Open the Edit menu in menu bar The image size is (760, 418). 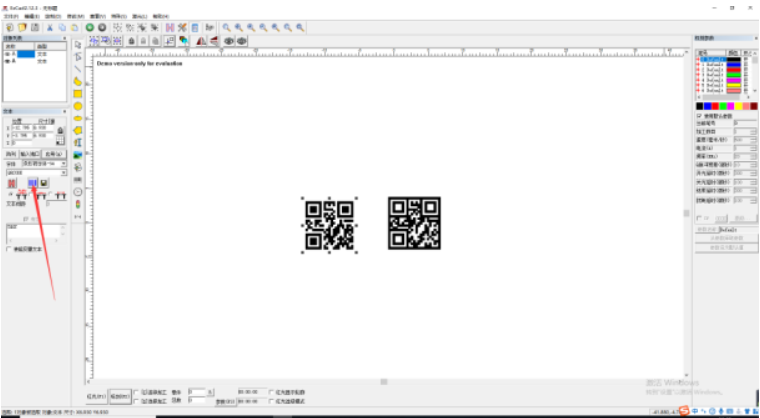coord(33,15)
